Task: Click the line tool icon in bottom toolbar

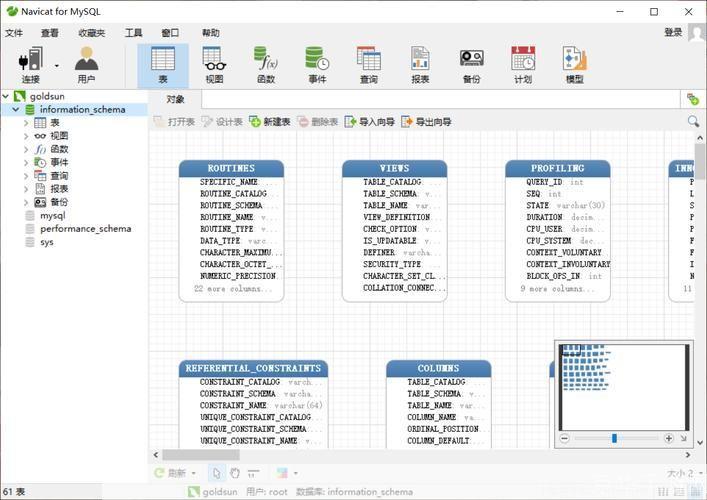Action: [252, 473]
